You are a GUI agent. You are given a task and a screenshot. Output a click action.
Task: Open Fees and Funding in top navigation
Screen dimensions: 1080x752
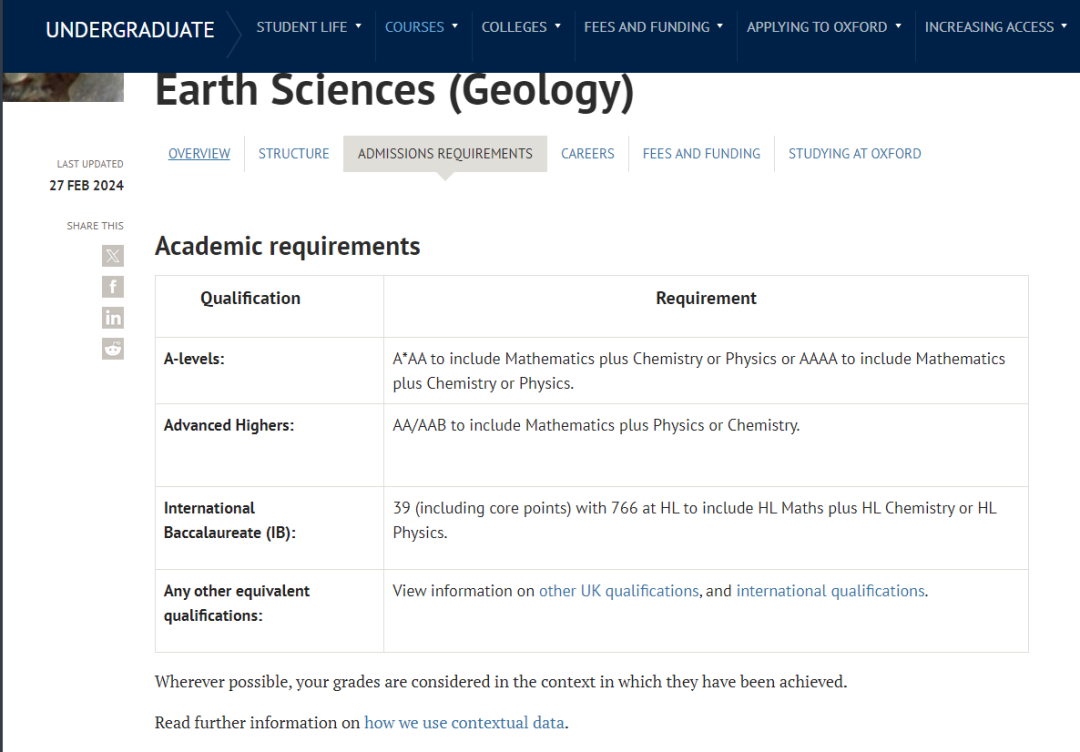coord(647,27)
